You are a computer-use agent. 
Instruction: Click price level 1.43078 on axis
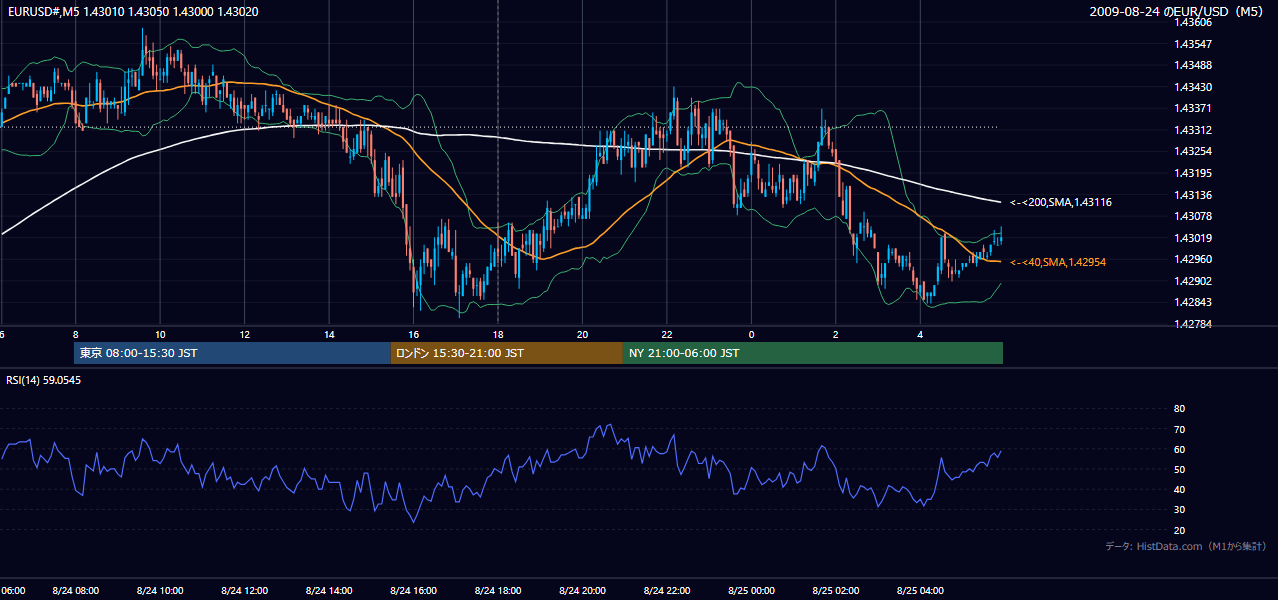pos(1193,216)
